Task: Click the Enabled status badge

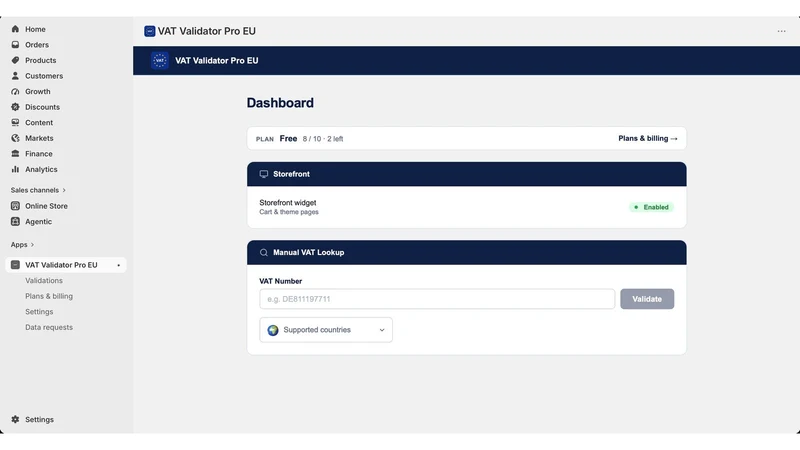Action: [652, 207]
